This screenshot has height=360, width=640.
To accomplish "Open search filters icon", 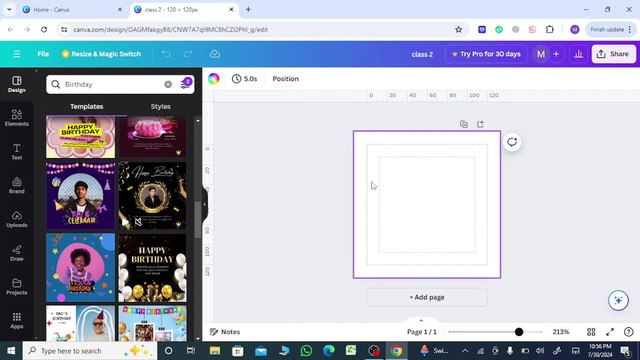I will [x=185, y=84].
